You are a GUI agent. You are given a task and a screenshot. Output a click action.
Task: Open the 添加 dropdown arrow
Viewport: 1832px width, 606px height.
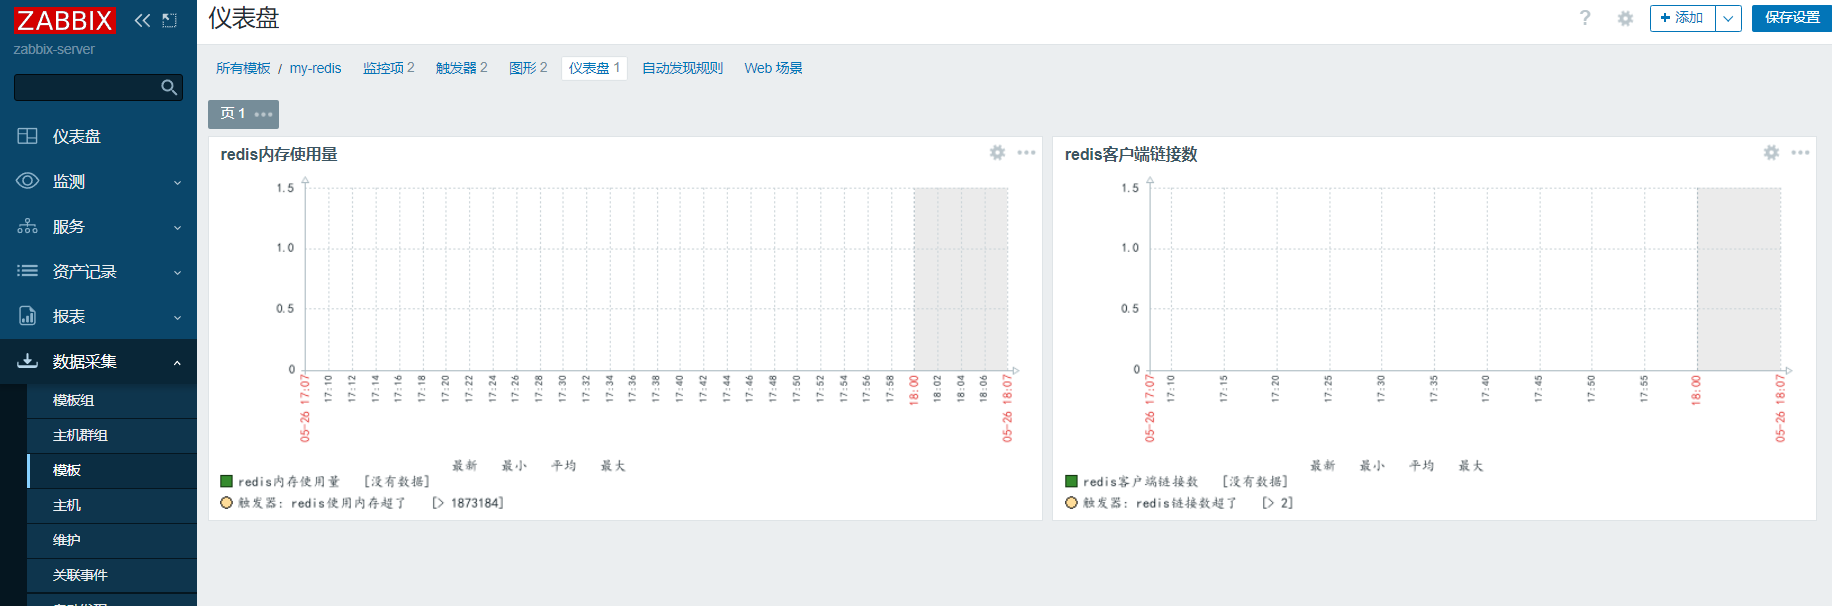coord(1728,18)
